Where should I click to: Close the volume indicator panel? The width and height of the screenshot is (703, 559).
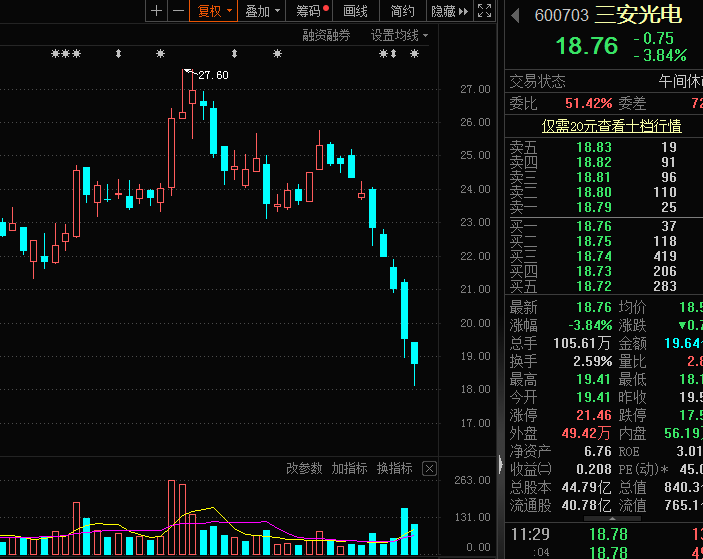429,468
